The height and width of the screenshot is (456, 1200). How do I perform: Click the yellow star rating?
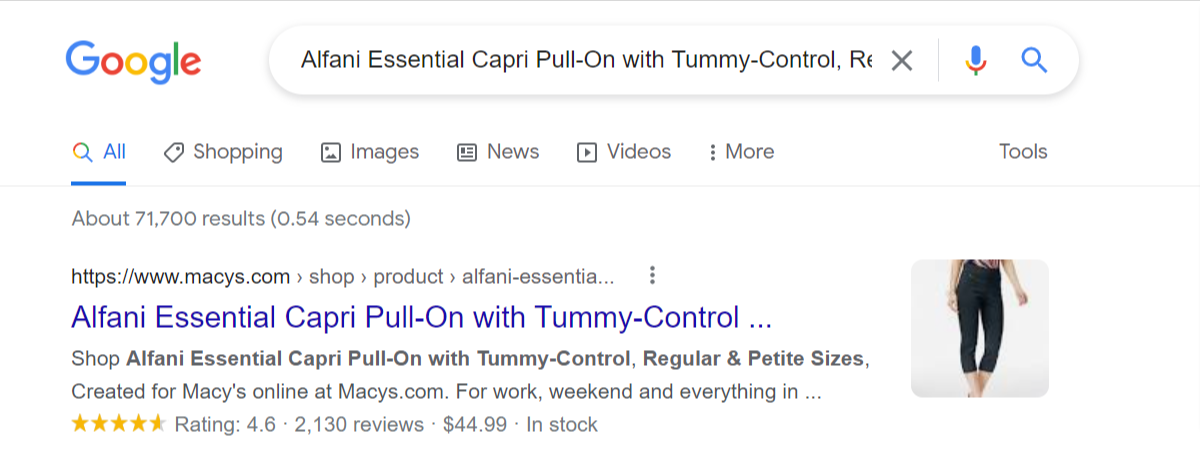click(x=118, y=424)
